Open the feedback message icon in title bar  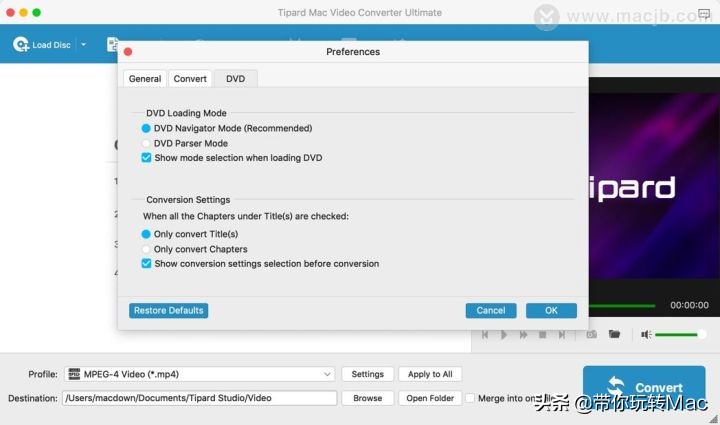tap(703, 14)
